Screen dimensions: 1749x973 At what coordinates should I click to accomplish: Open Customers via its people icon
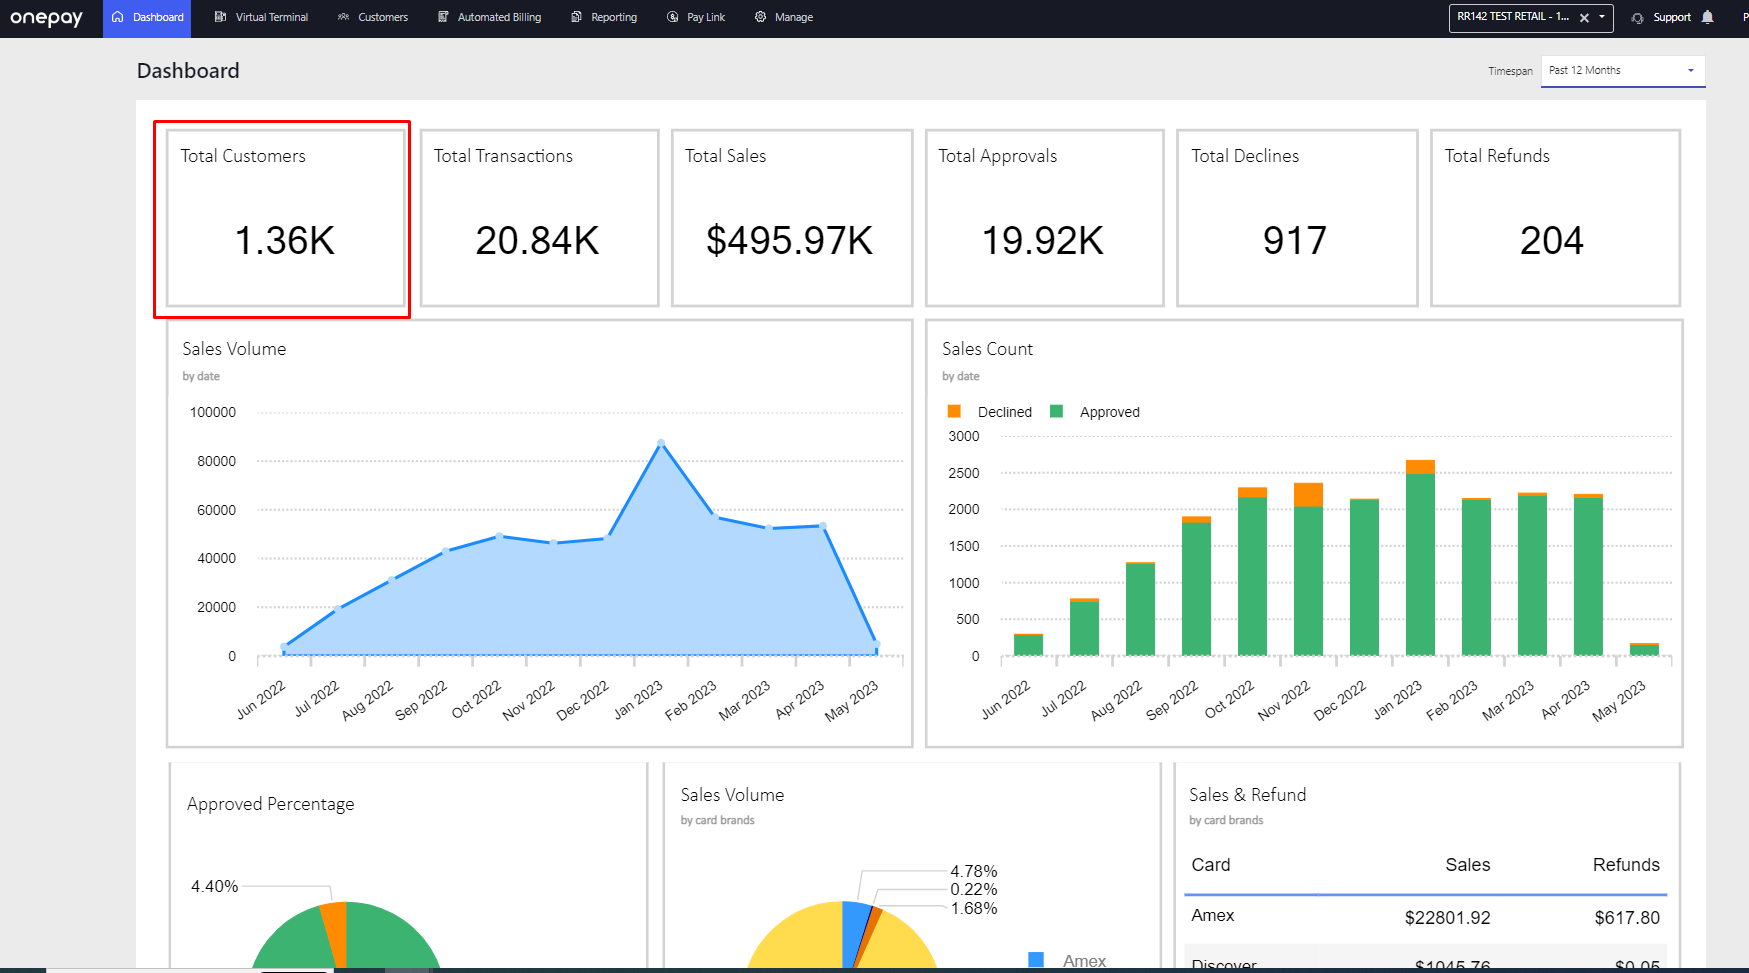pyautogui.click(x=343, y=17)
